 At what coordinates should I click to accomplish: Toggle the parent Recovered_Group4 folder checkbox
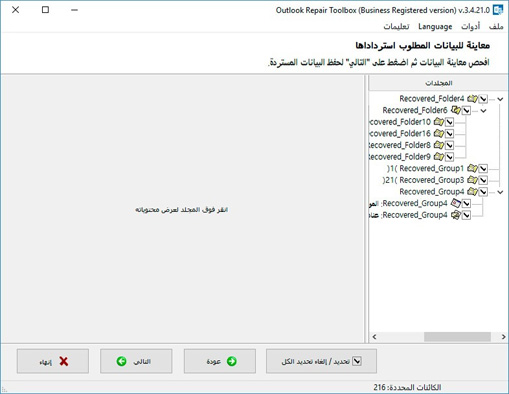point(483,192)
